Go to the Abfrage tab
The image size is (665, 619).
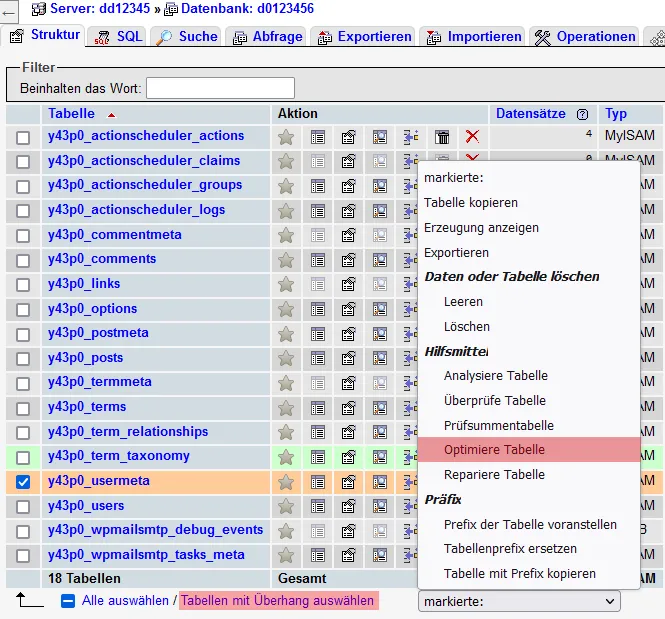tap(267, 36)
